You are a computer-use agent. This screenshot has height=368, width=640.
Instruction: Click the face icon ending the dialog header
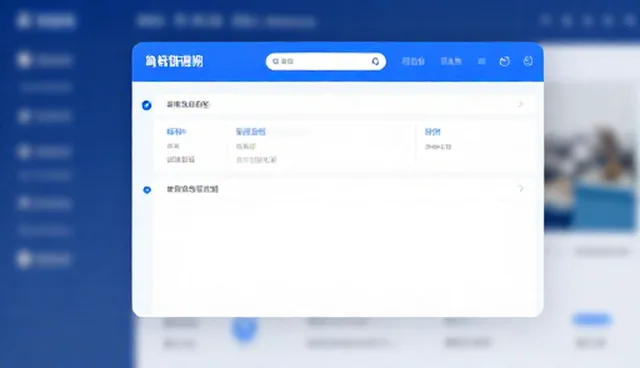tap(528, 61)
